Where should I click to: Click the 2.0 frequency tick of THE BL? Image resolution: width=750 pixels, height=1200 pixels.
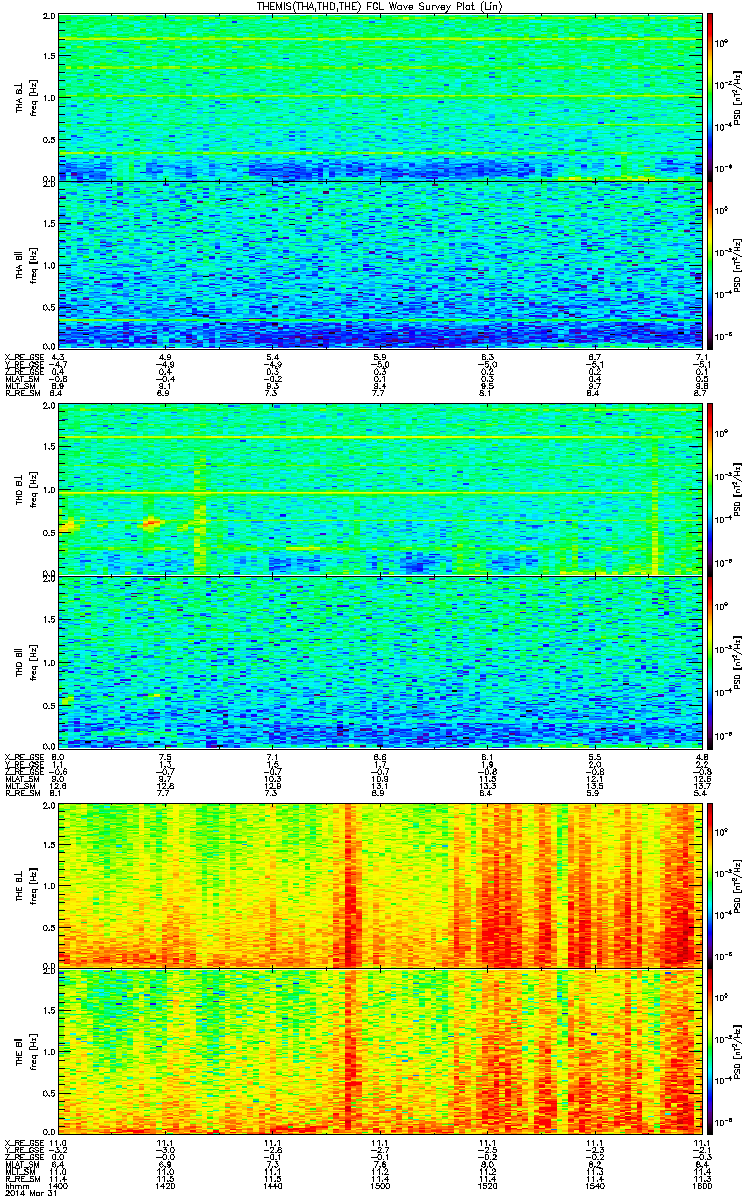(x=49, y=805)
